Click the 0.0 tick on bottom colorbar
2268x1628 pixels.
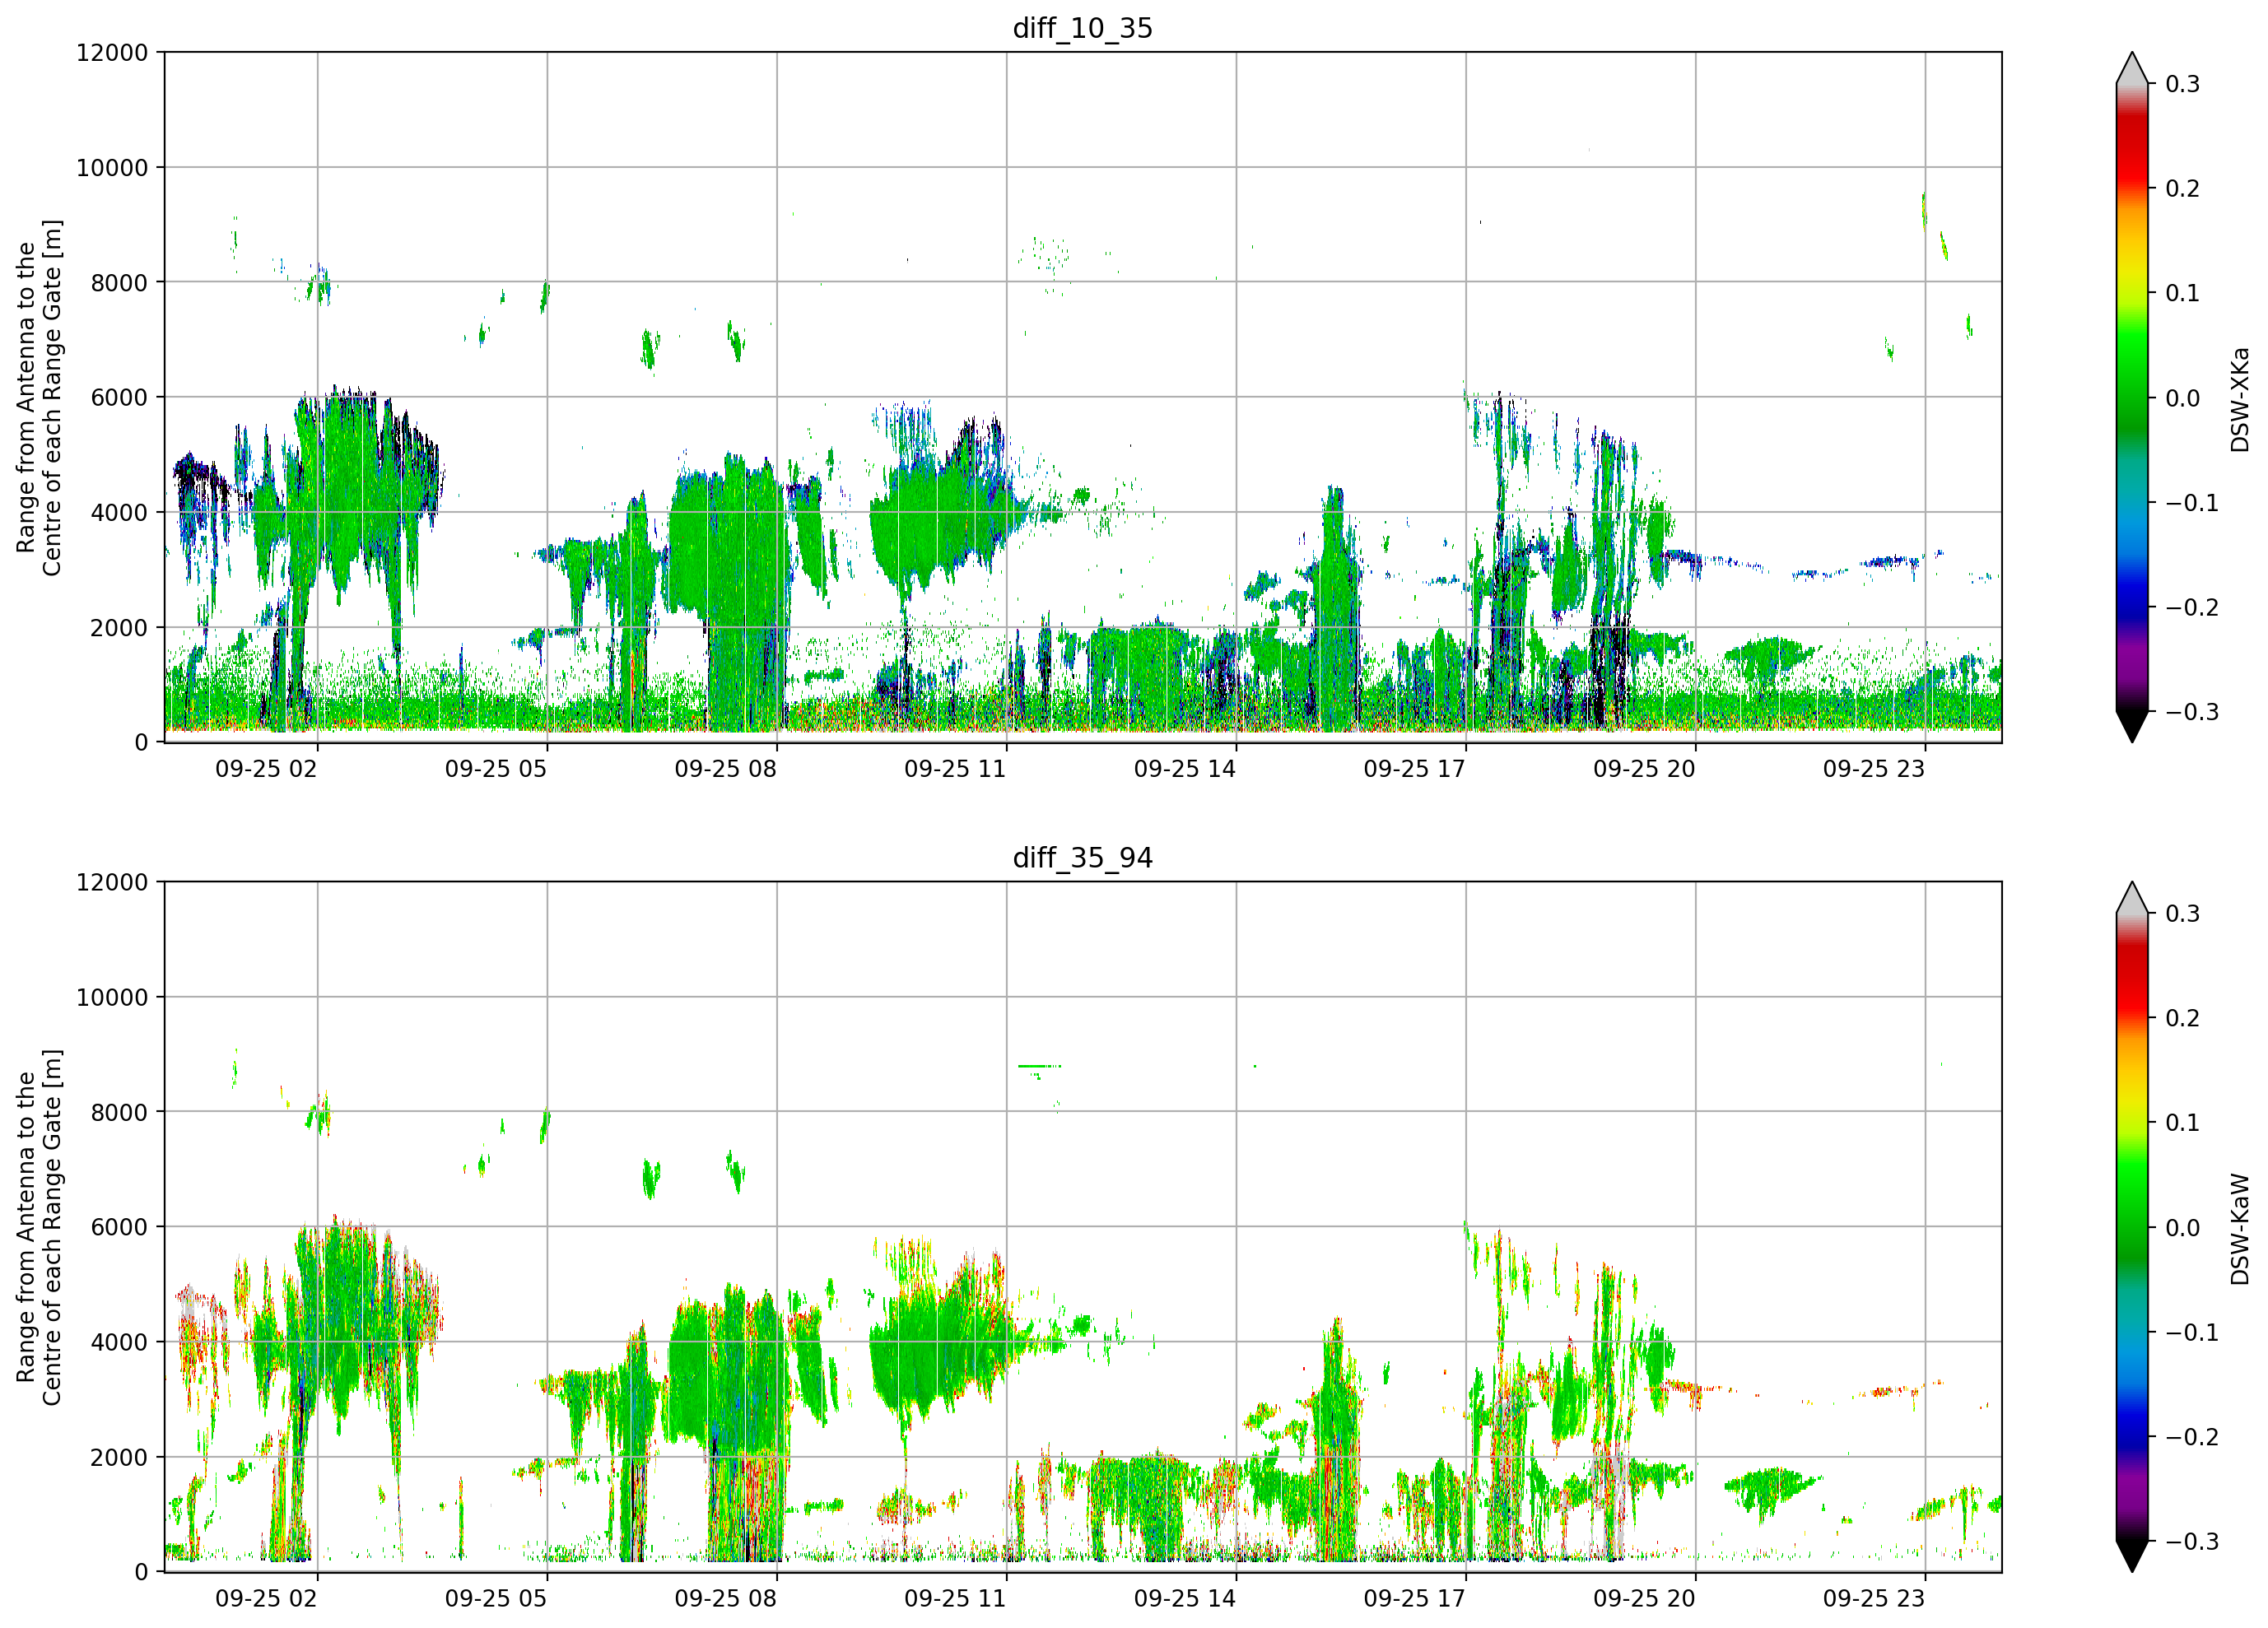pos(2183,1228)
